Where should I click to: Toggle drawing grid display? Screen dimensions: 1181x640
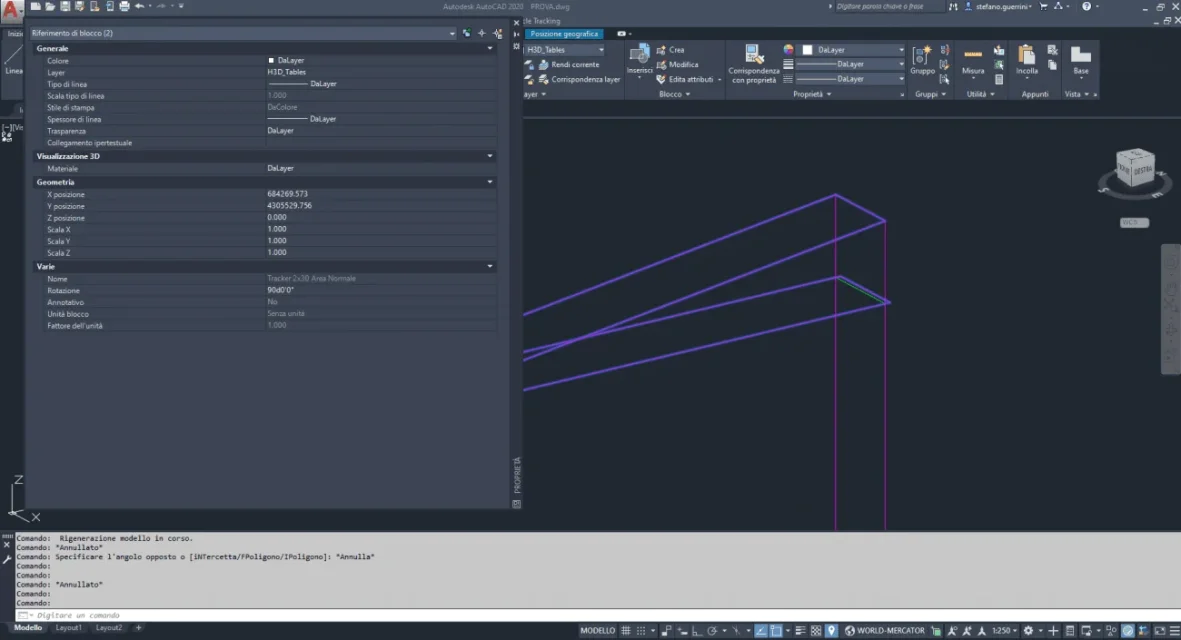pyautogui.click(x=625, y=631)
